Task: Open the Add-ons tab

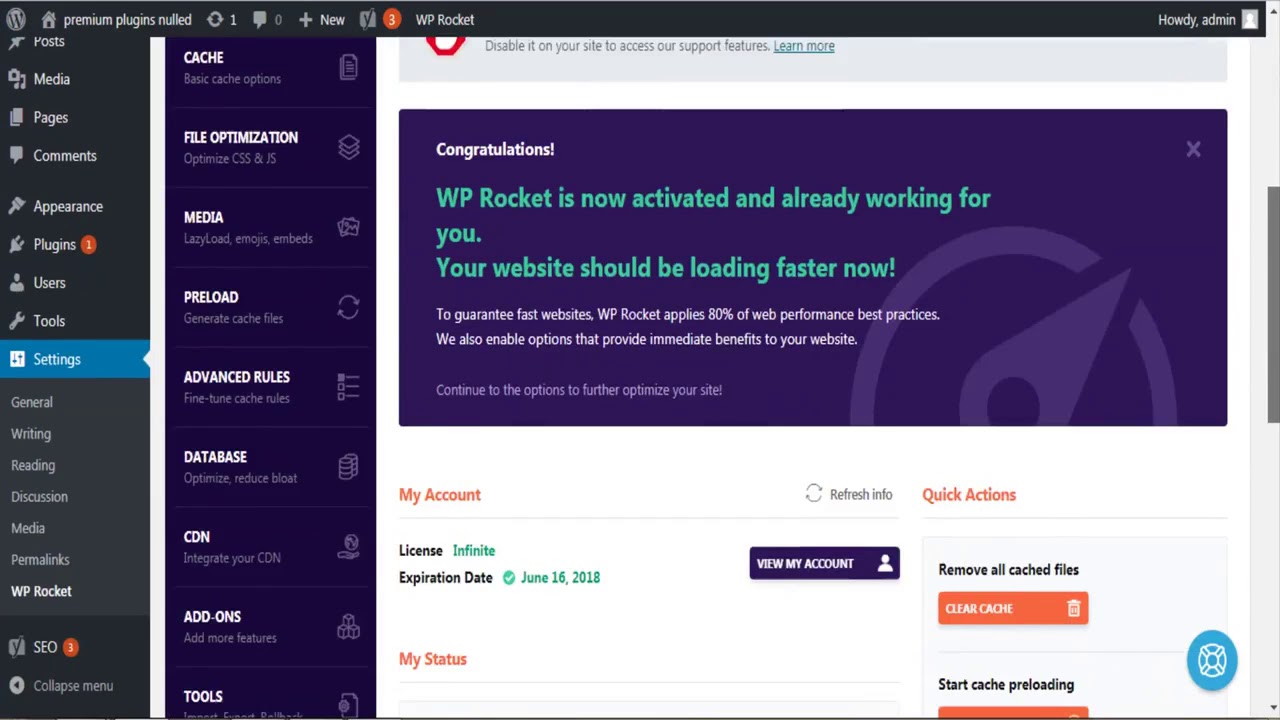Action: point(270,626)
